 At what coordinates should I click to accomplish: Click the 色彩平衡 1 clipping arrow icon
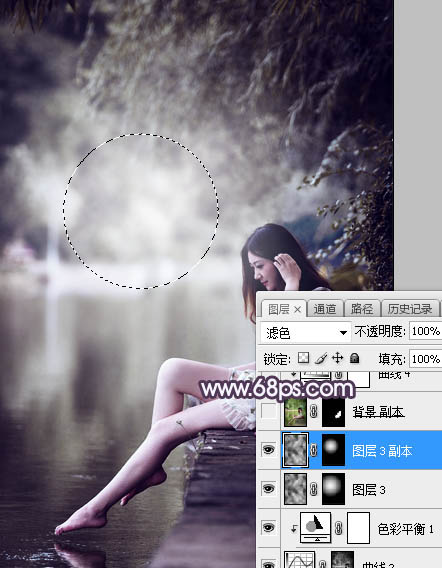tap(293, 529)
